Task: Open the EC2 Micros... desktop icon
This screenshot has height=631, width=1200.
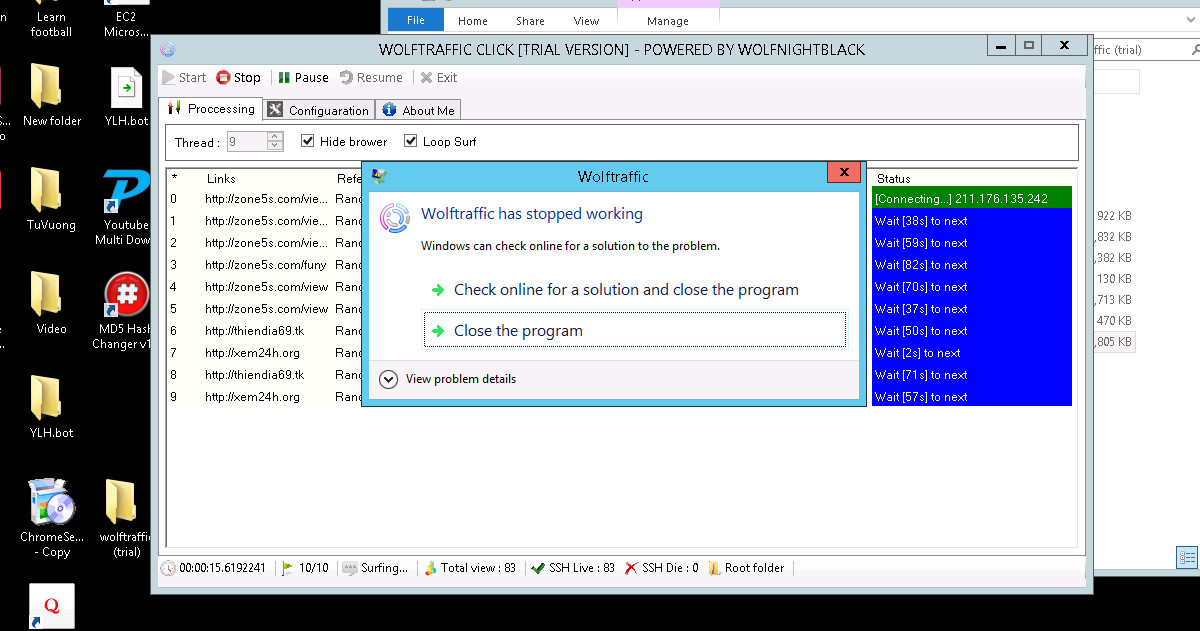Action: 126,19
